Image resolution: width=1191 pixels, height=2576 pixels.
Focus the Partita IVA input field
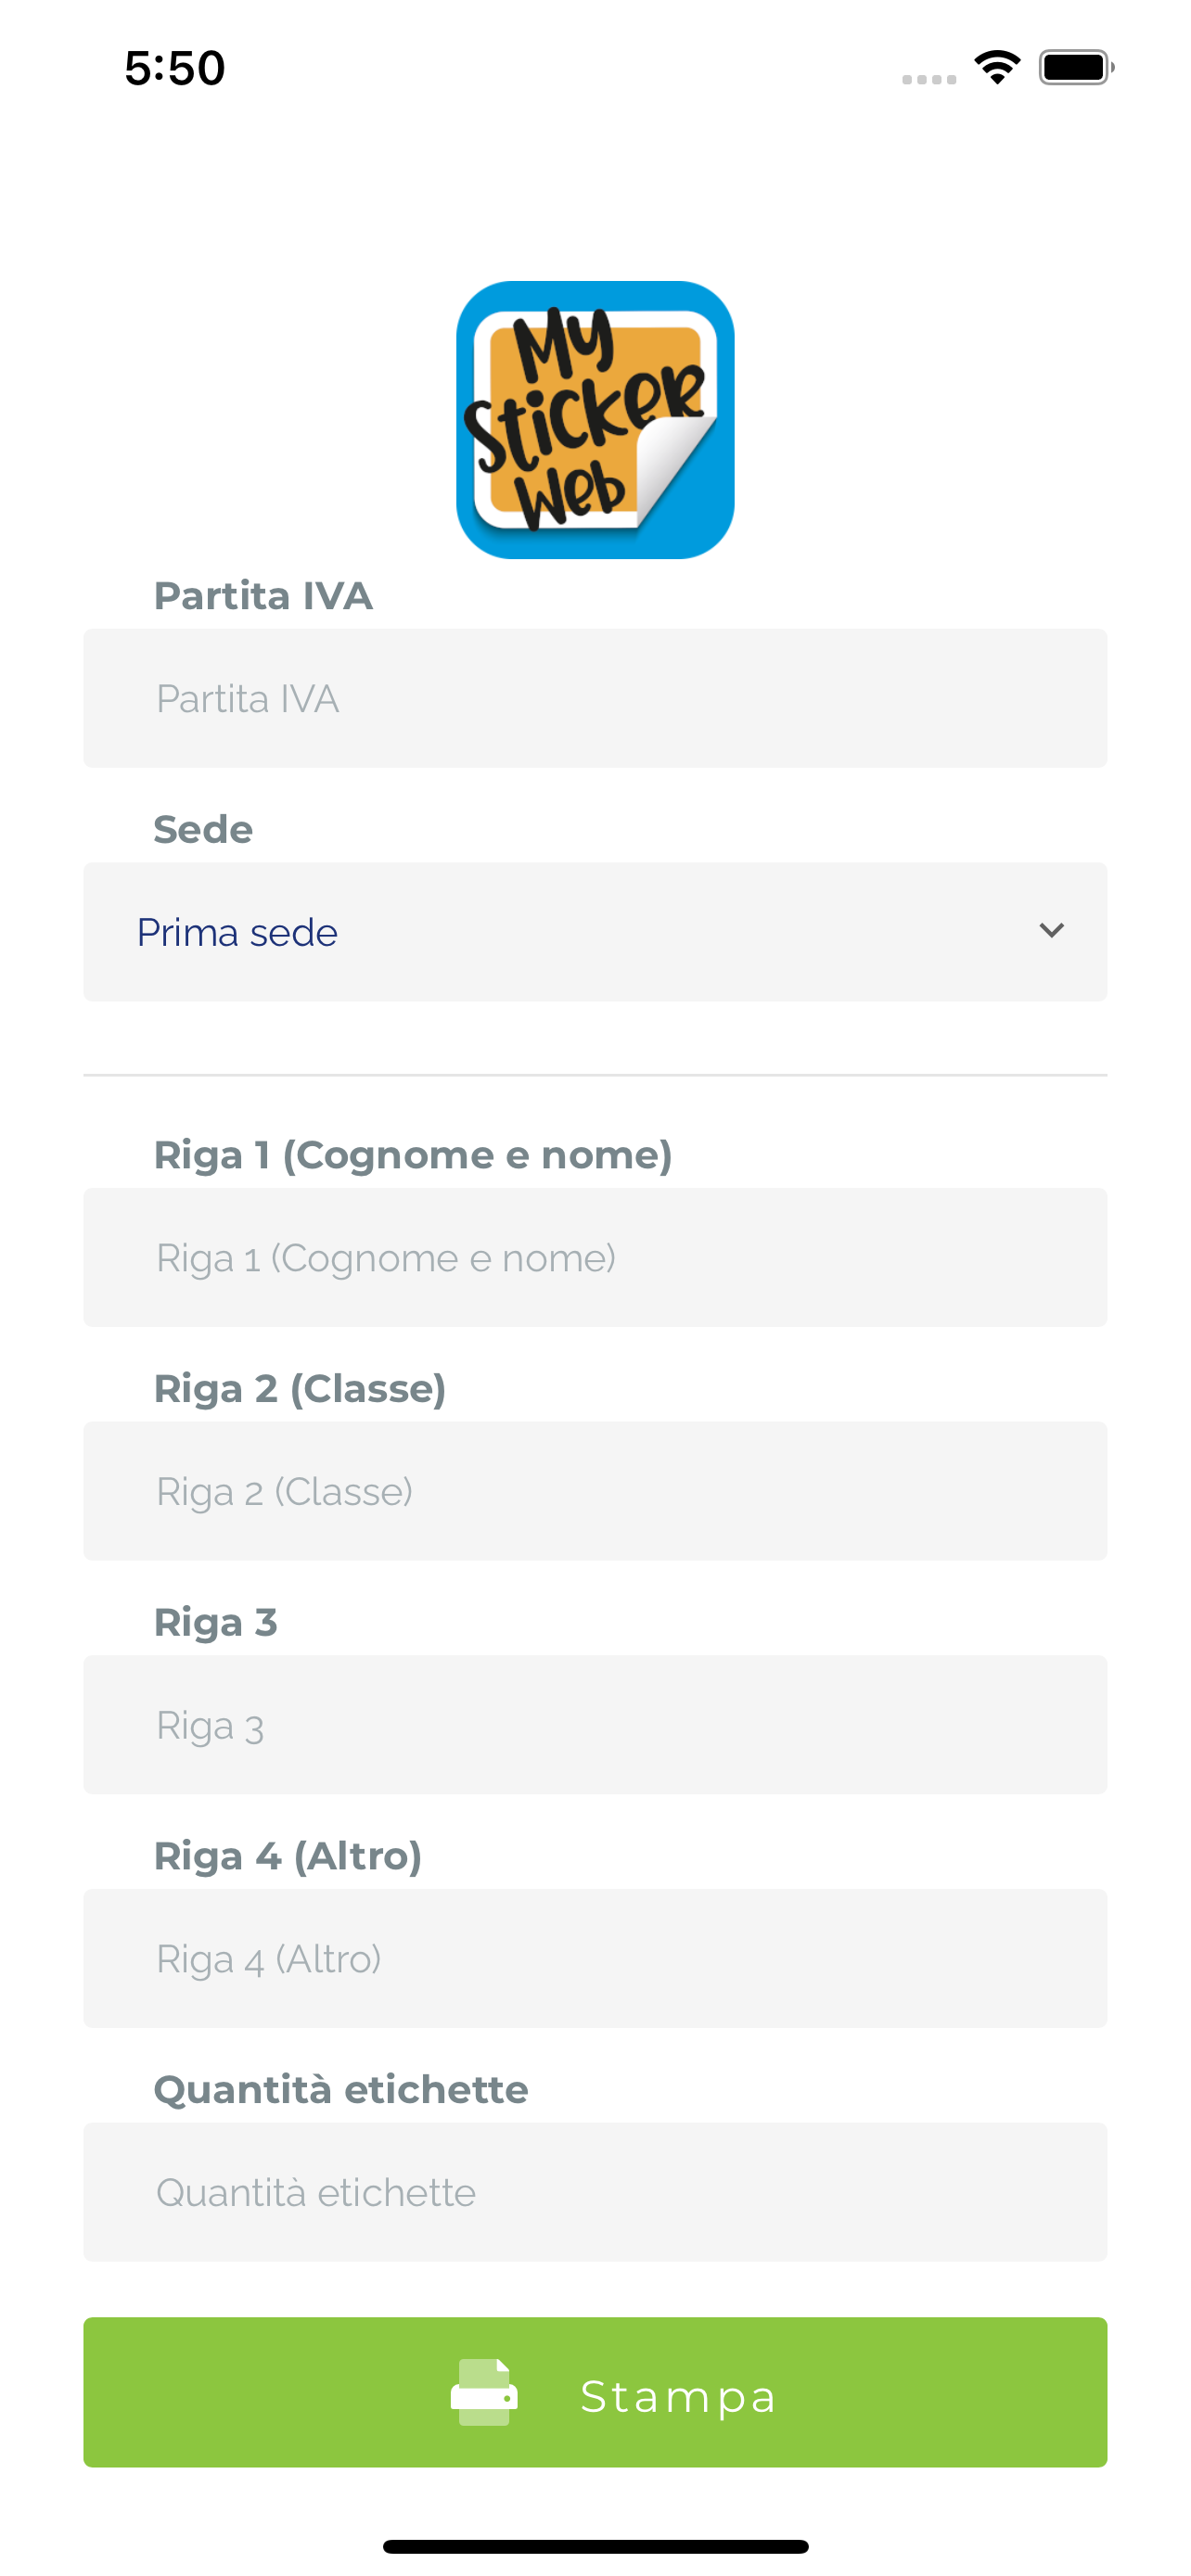(595, 698)
